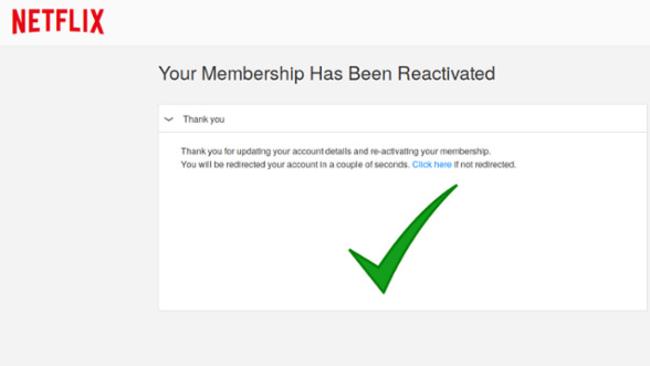Collapse the Thank you section chevron
This screenshot has height=366, width=650.
point(169,119)
